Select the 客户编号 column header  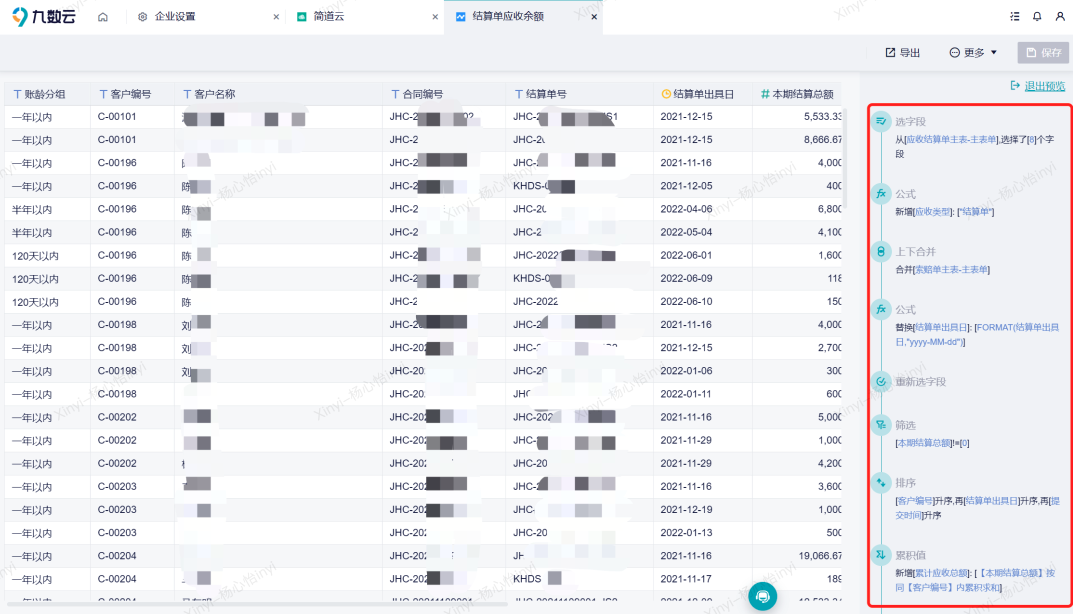[131, 94]
